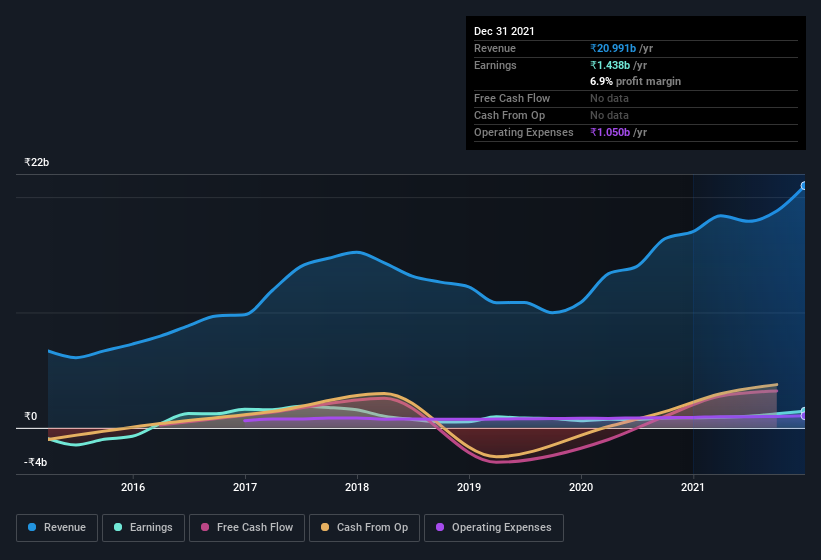Click the ₹20.991b revenue value

click(x=613, y=48)
